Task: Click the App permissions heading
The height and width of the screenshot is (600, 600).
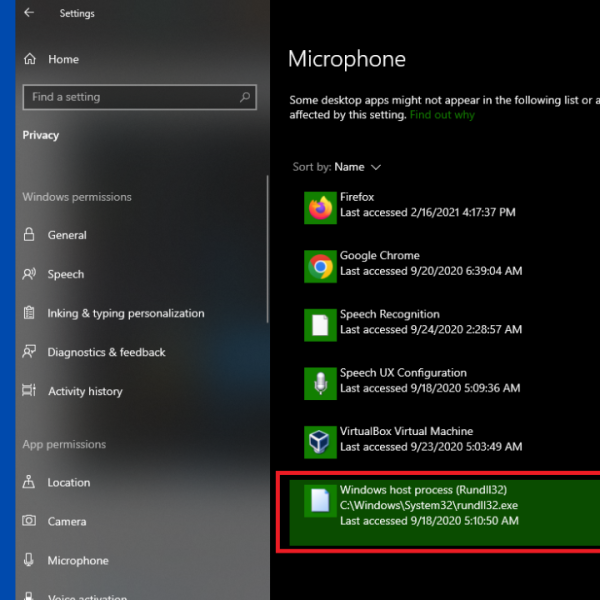Action: coord(64,444)
